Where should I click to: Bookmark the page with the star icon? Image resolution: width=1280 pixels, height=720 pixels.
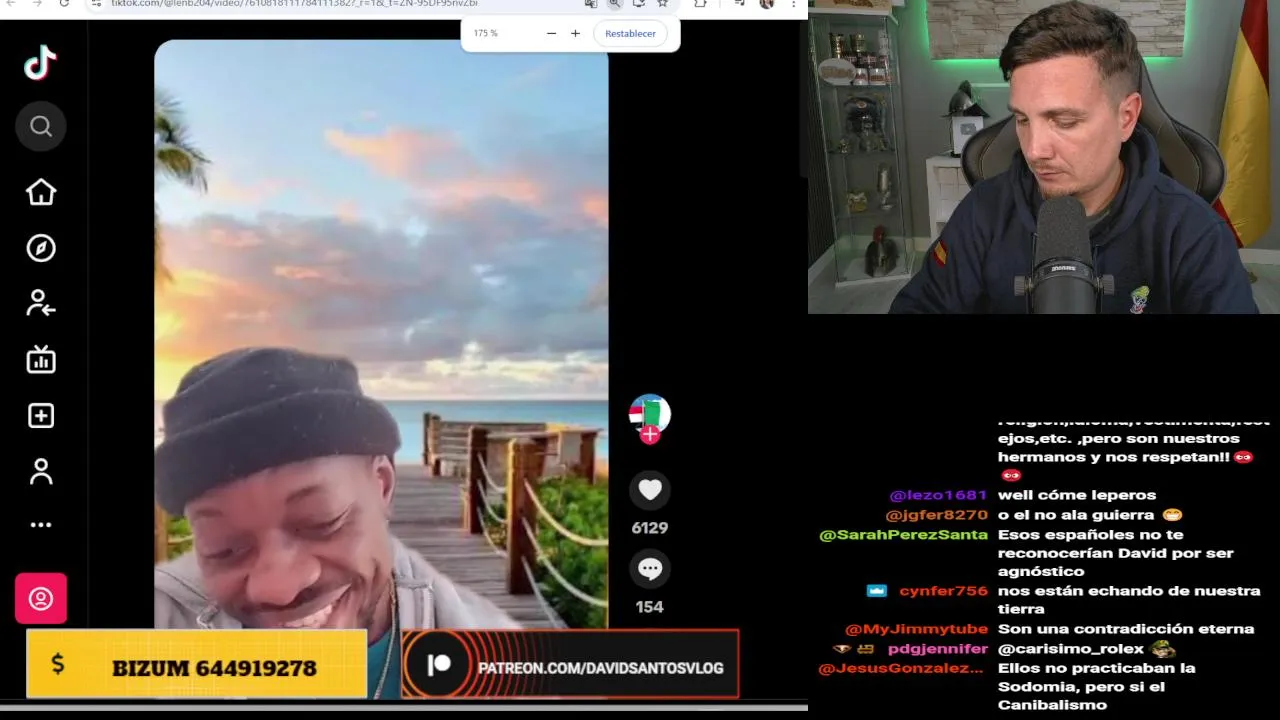(x=662, y=4)
